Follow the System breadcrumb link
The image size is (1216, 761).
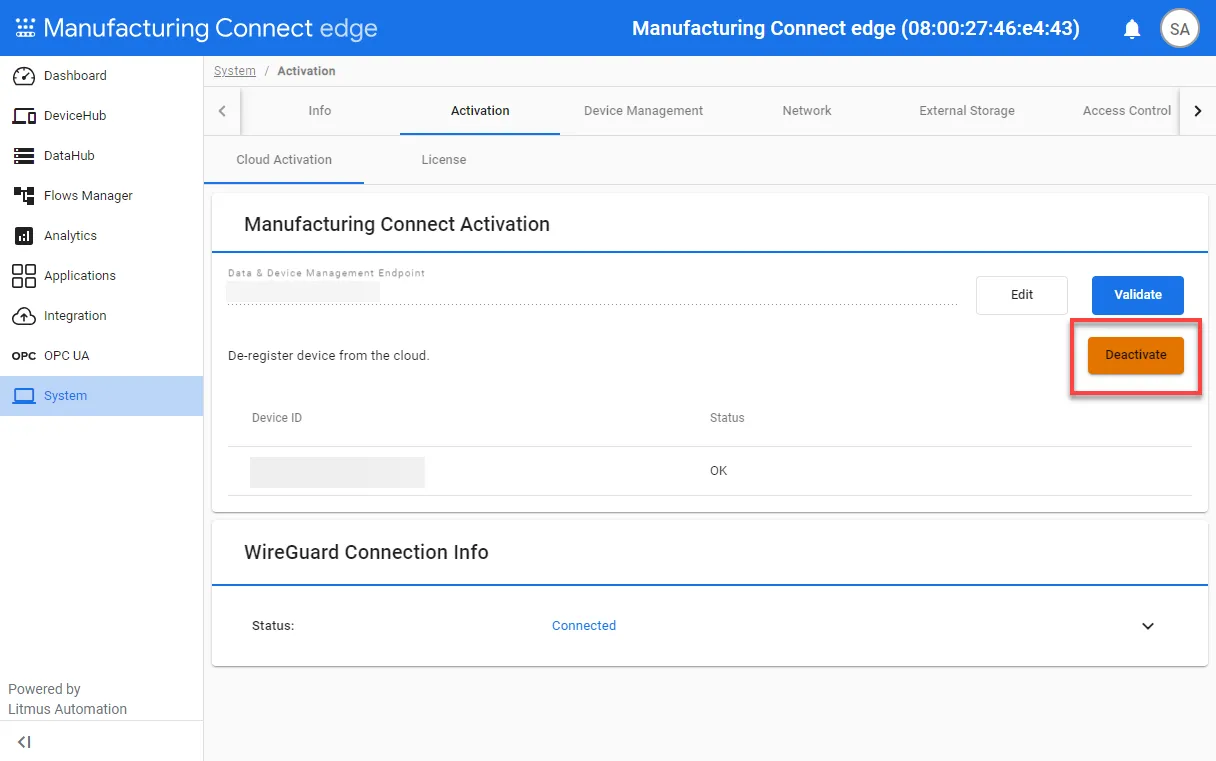coord(235,71)
